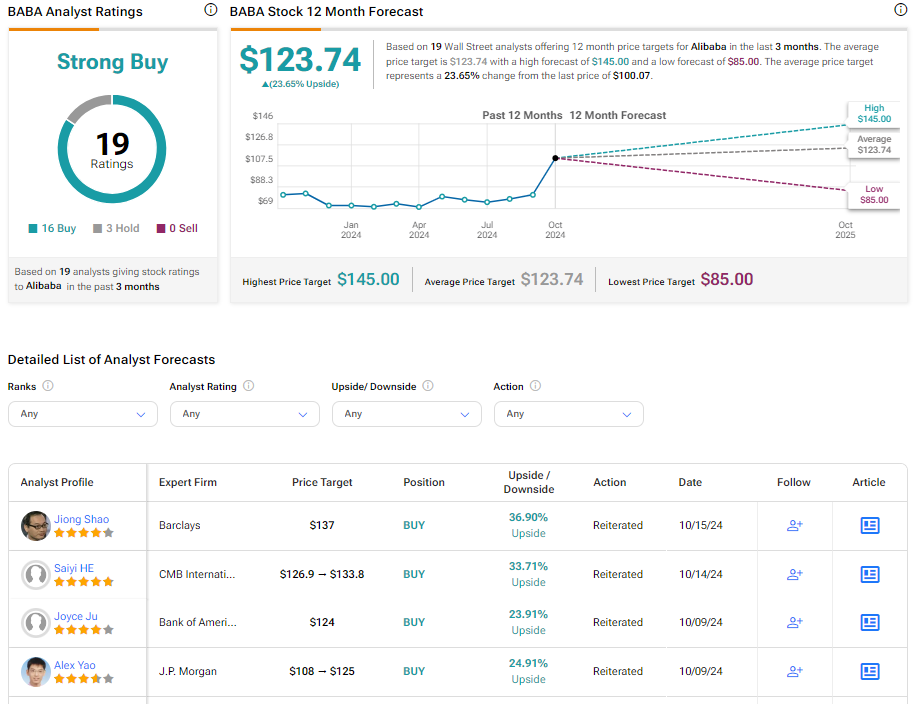This screenshot has width=915, height=704.
Task: Open Joyce Ju analyst profile link
Action: 76,616
